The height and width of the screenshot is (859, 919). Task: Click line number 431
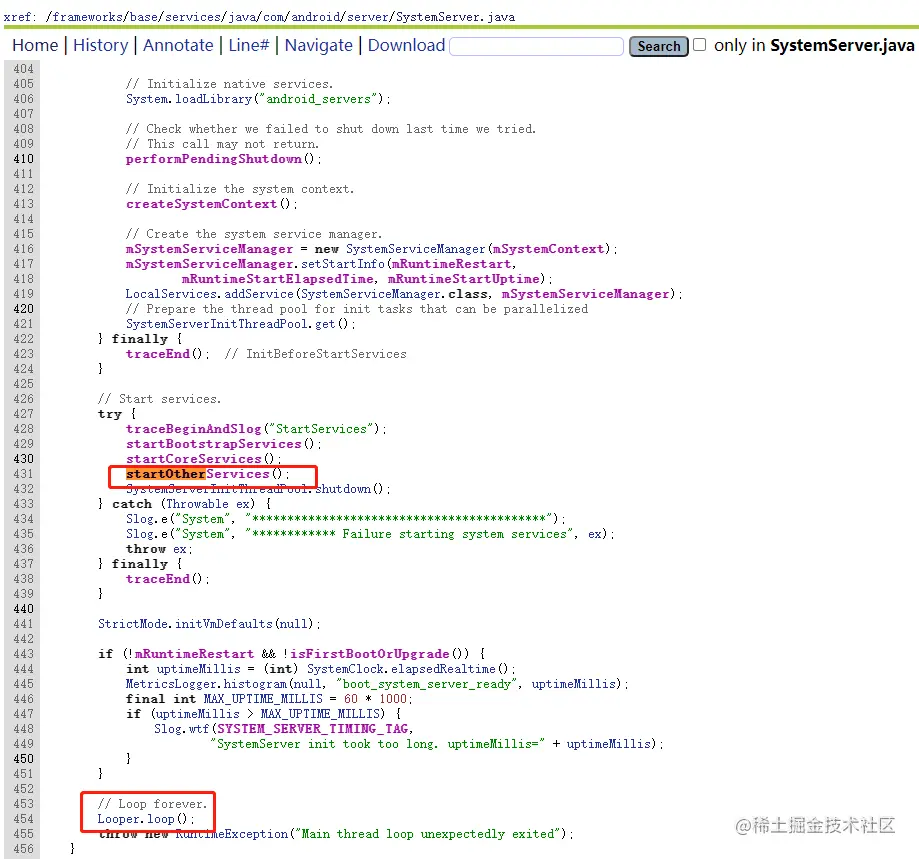click(23, 474)
